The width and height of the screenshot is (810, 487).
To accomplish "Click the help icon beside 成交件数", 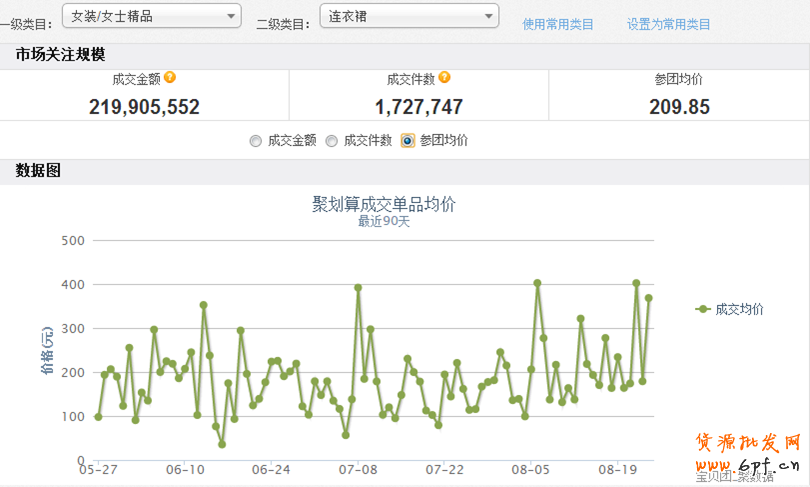I will coord(444,78).
